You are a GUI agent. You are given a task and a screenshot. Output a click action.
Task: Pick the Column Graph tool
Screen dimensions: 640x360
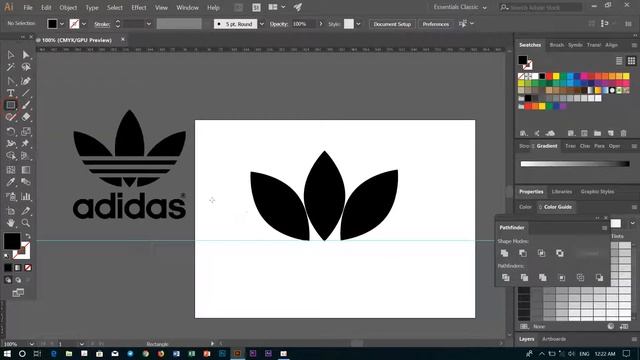pos(26,197)
